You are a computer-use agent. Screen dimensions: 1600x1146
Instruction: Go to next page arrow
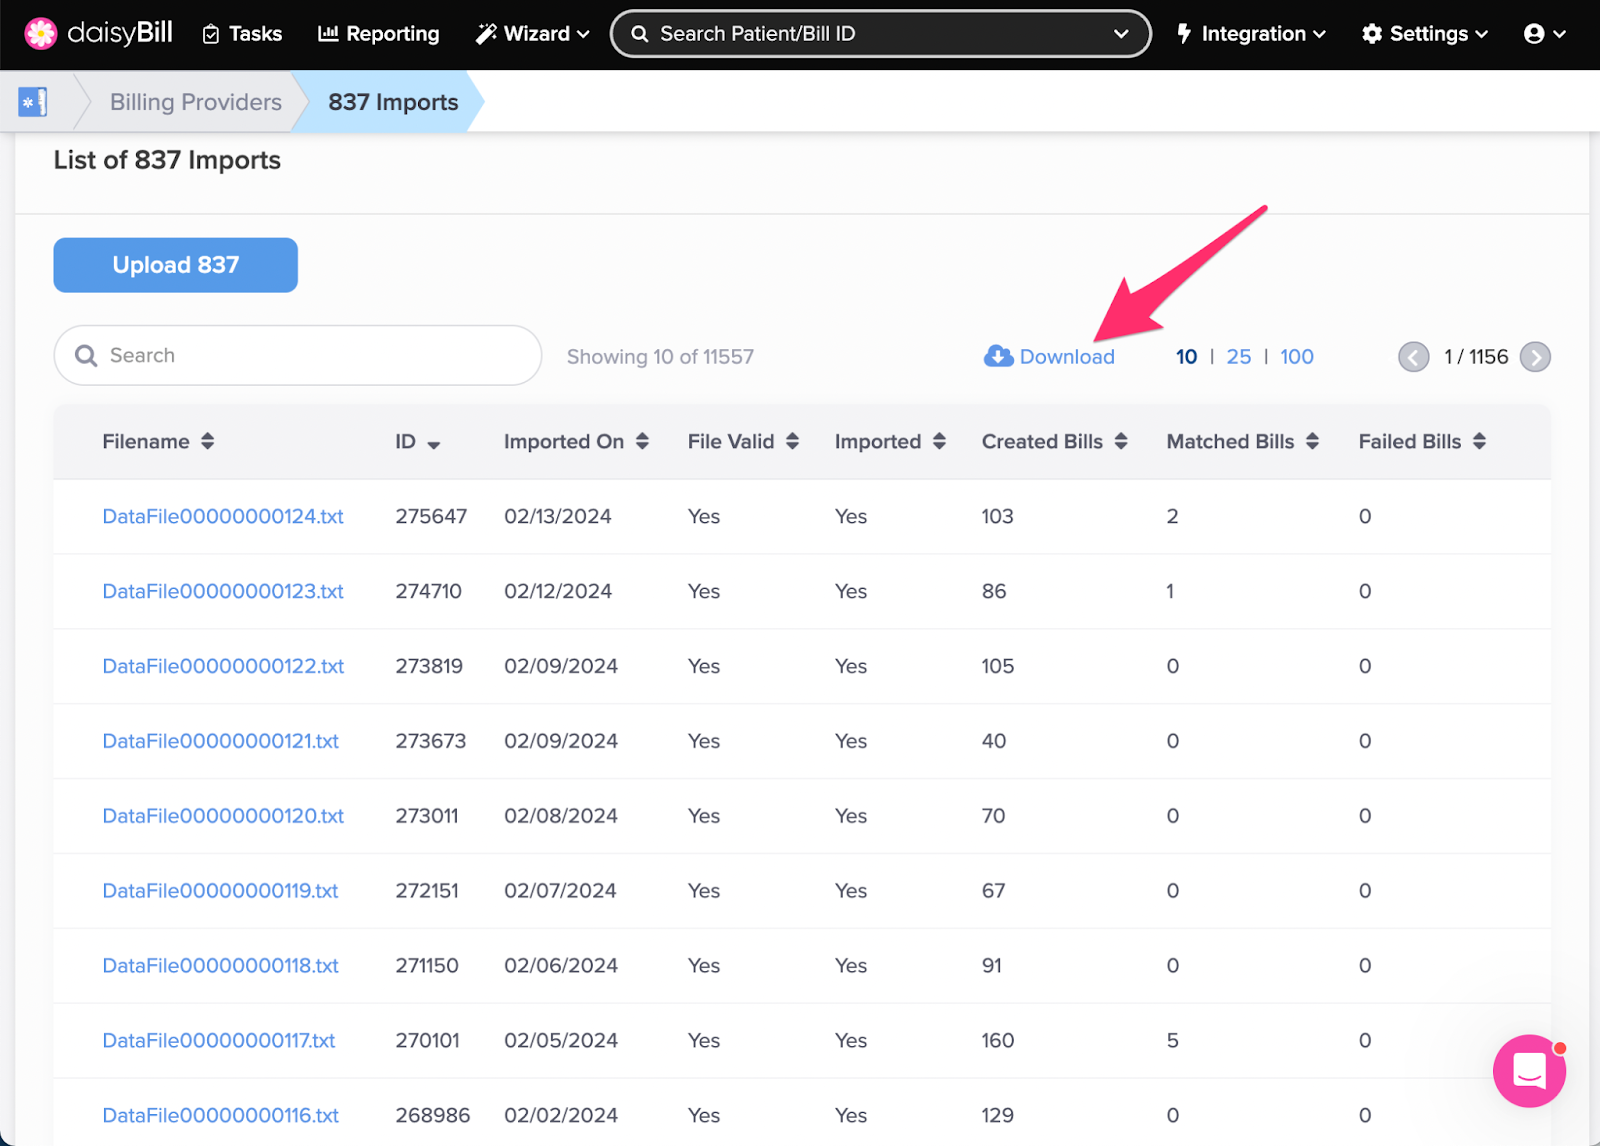click(1535, 357)
